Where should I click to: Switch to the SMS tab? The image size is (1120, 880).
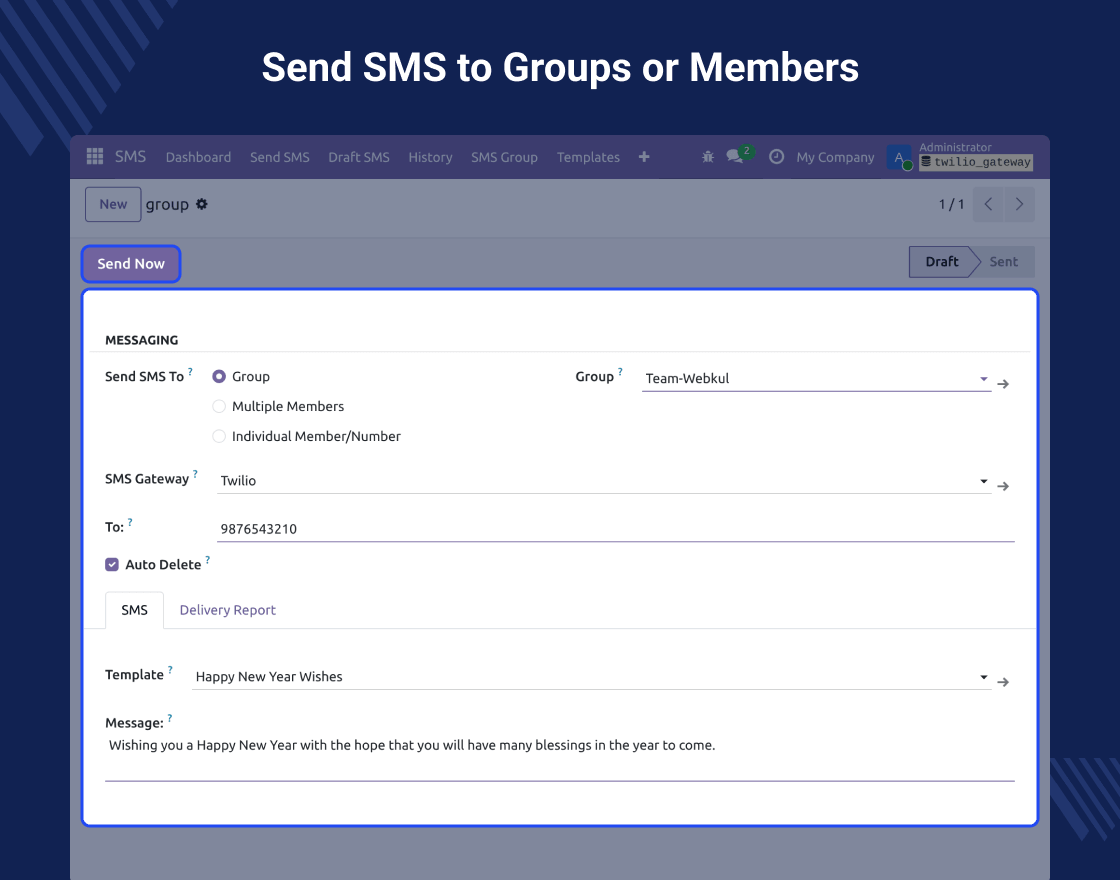[x=134, y=610]
